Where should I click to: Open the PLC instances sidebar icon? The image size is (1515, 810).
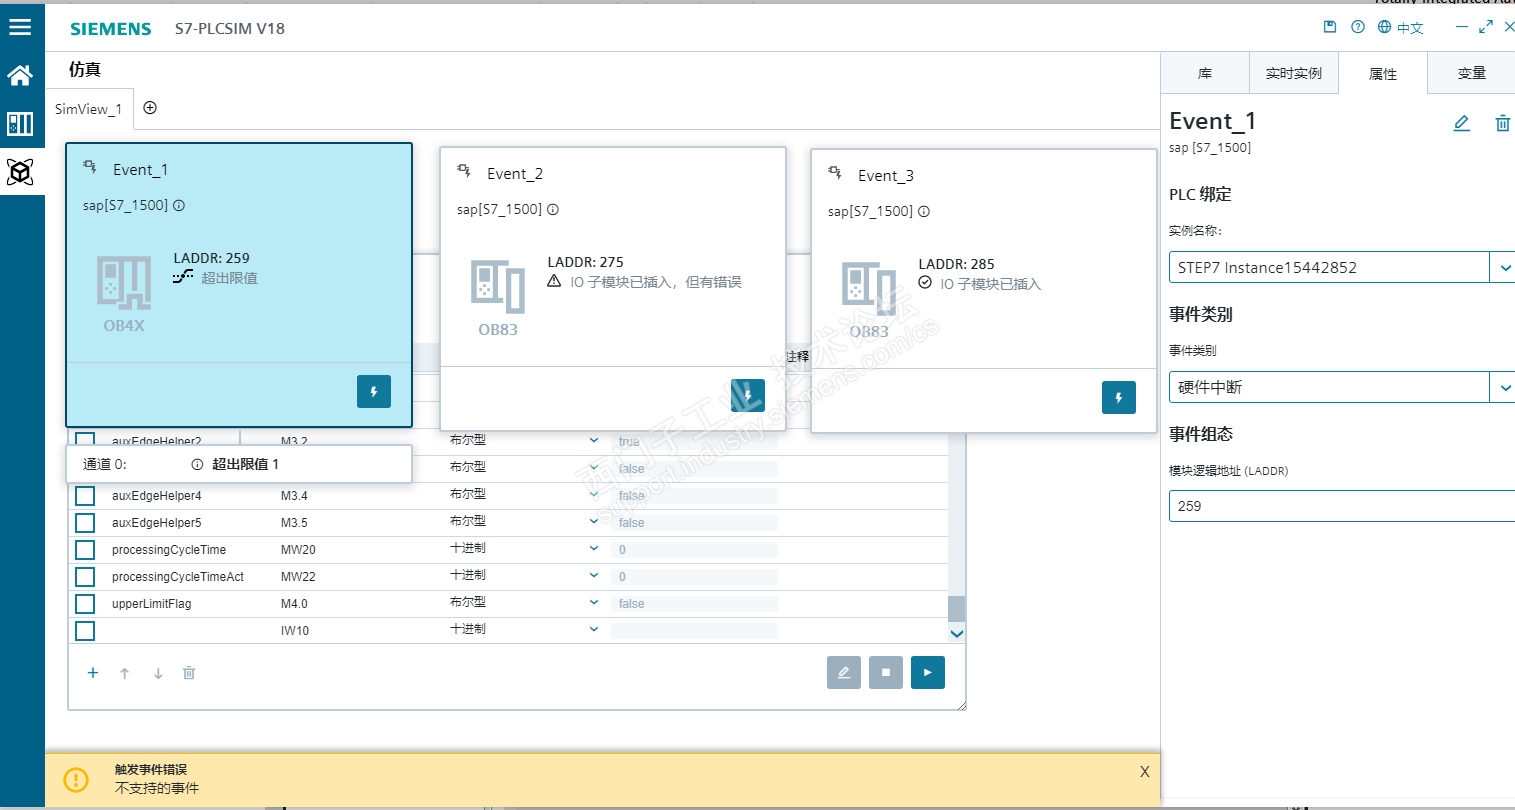[x=20, y=123]
